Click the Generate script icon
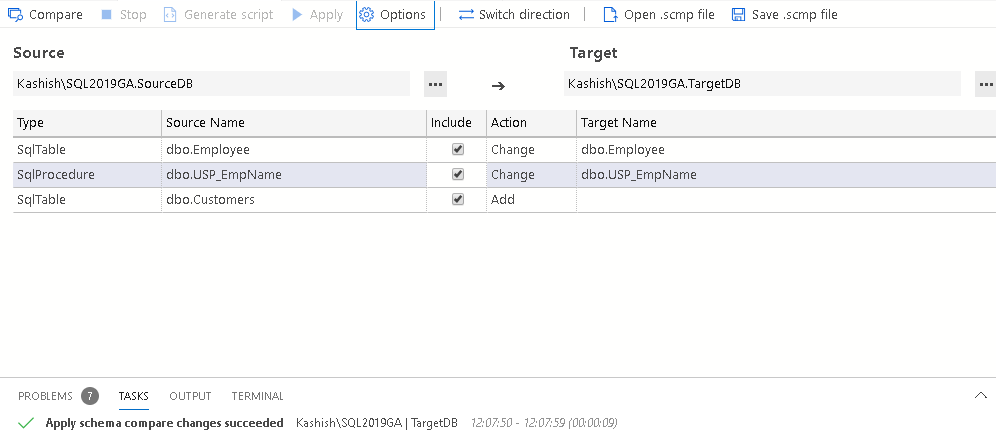Viewport: 996px width, 433px height. click(x=170, y=15)
